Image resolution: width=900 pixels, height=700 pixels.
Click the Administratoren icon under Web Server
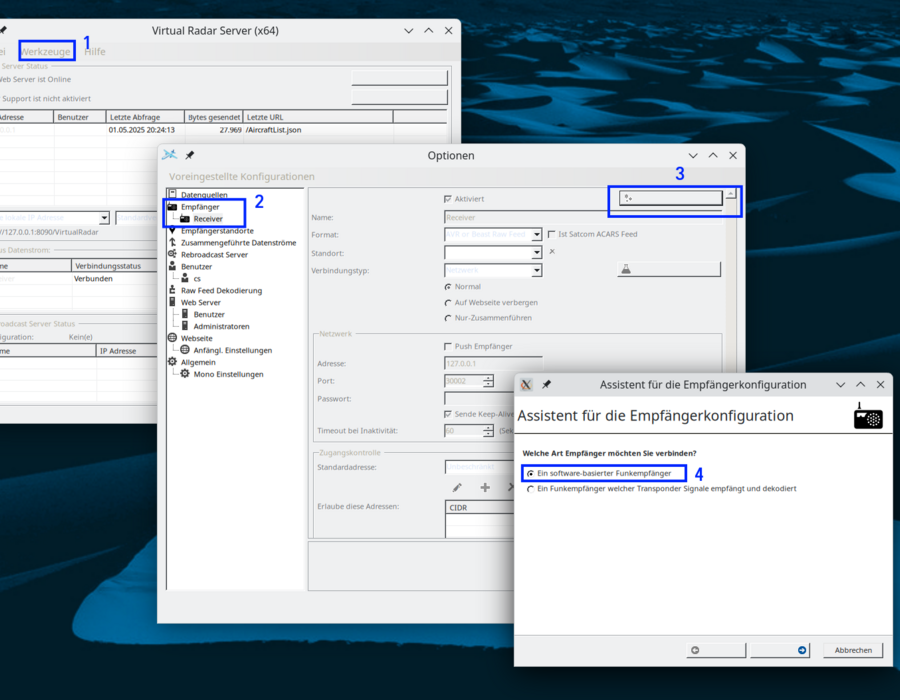pos(185,326)
